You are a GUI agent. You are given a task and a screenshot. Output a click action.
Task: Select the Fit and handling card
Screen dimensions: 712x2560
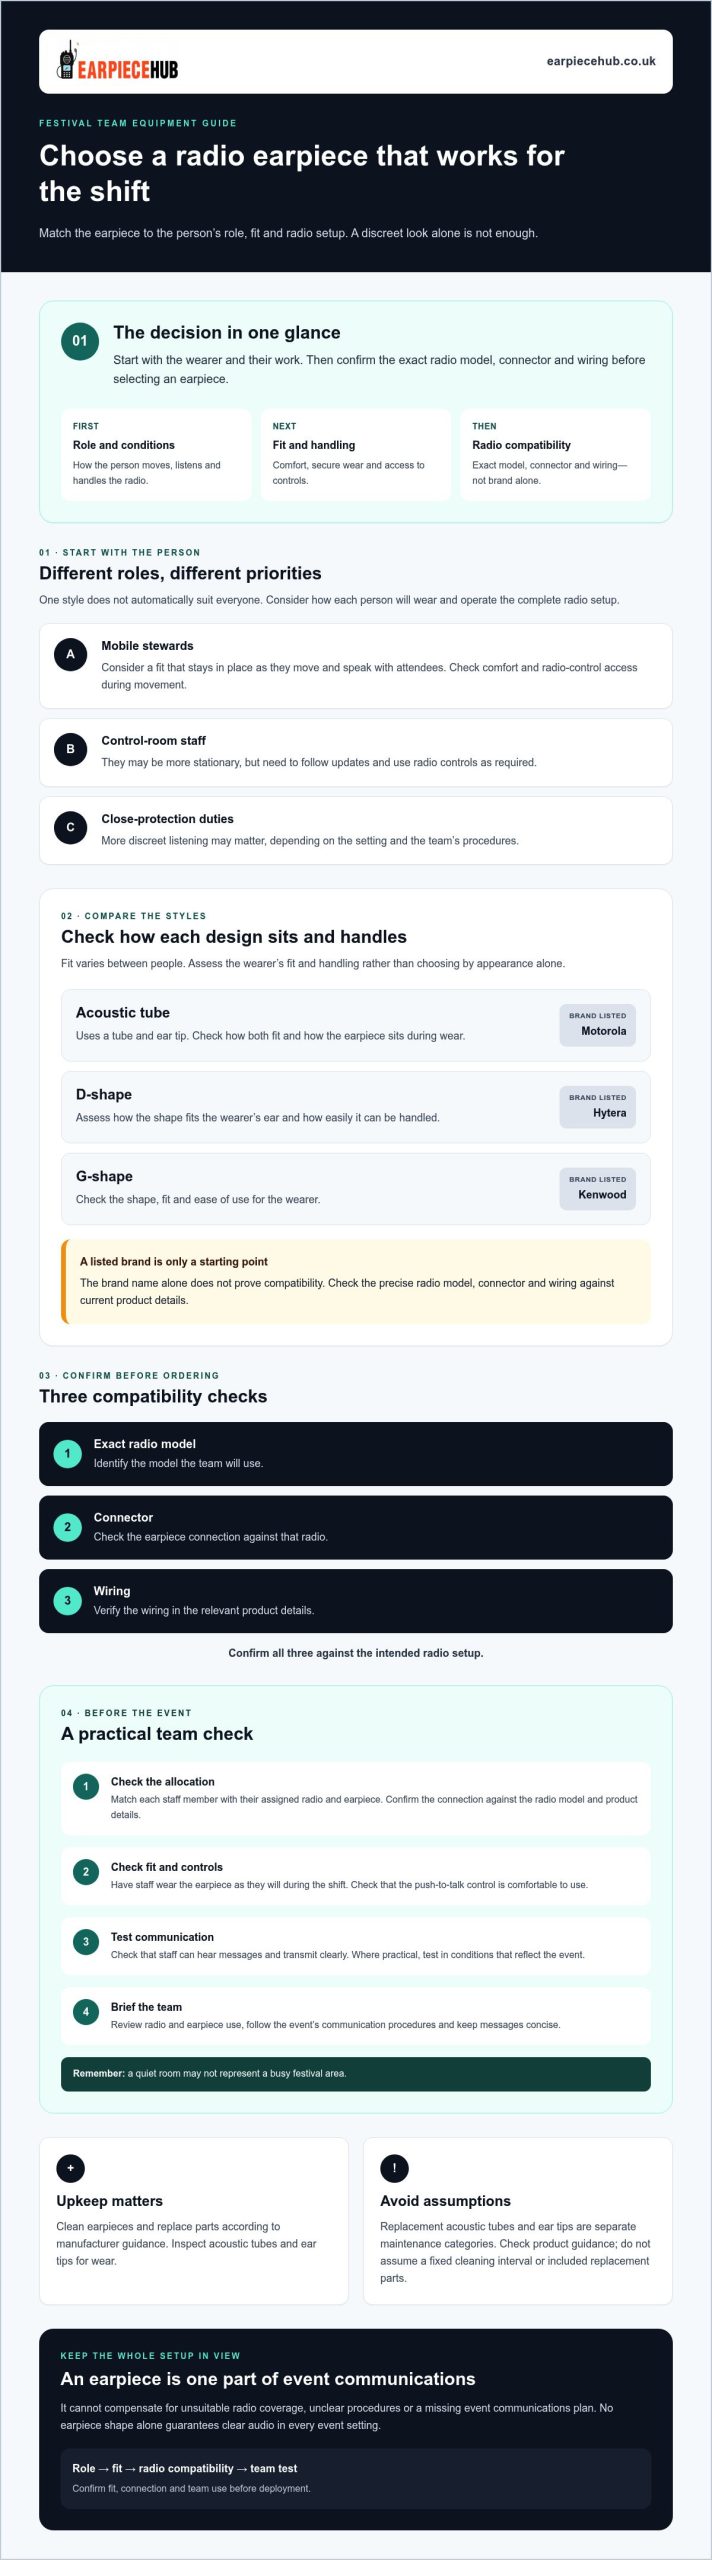(356, 455)
